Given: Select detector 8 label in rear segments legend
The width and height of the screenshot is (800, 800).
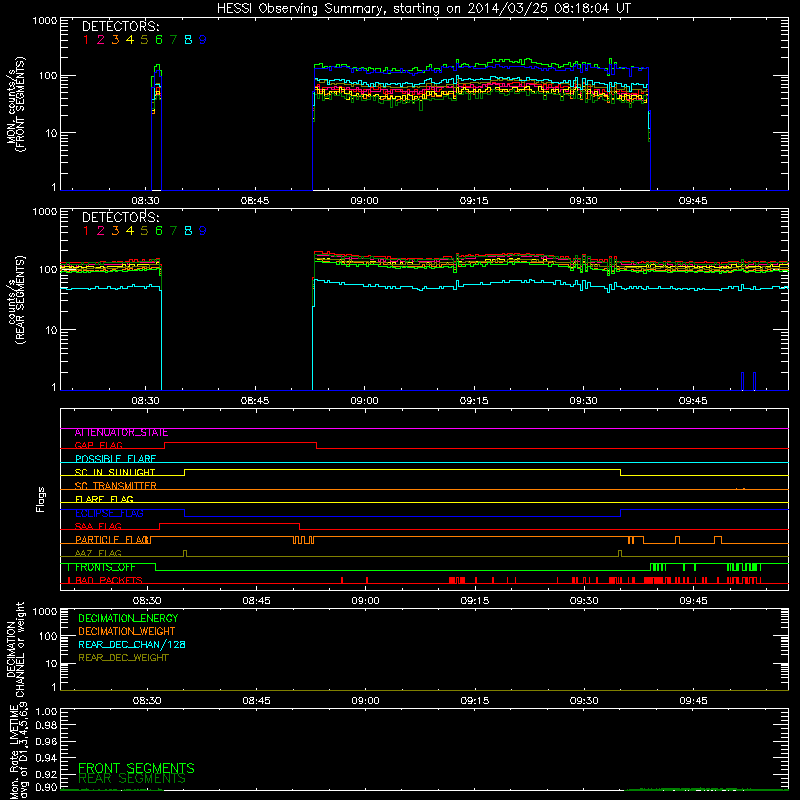Looking at the screenshot, I should (188, 231).
